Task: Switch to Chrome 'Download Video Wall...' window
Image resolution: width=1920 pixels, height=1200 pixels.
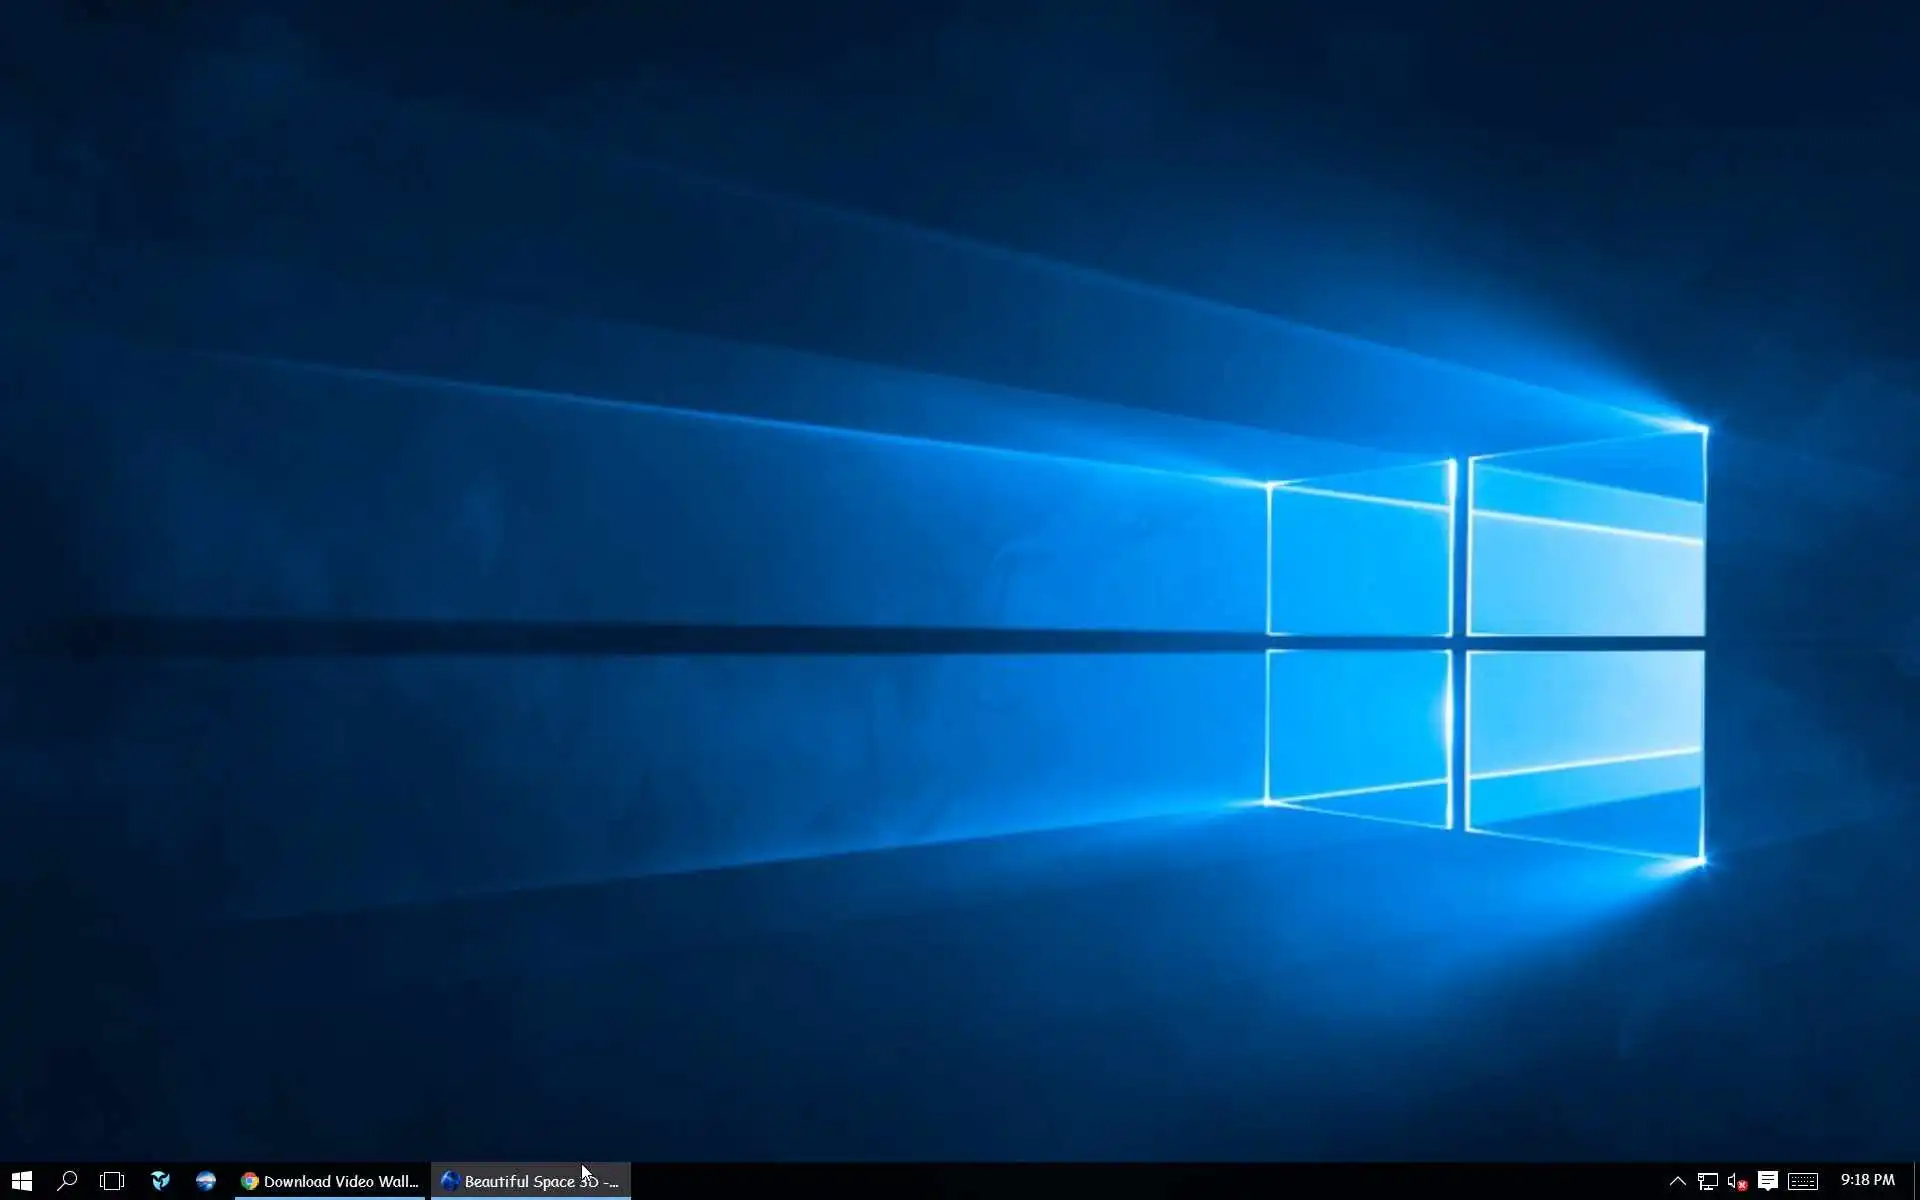Action: 330,1181
